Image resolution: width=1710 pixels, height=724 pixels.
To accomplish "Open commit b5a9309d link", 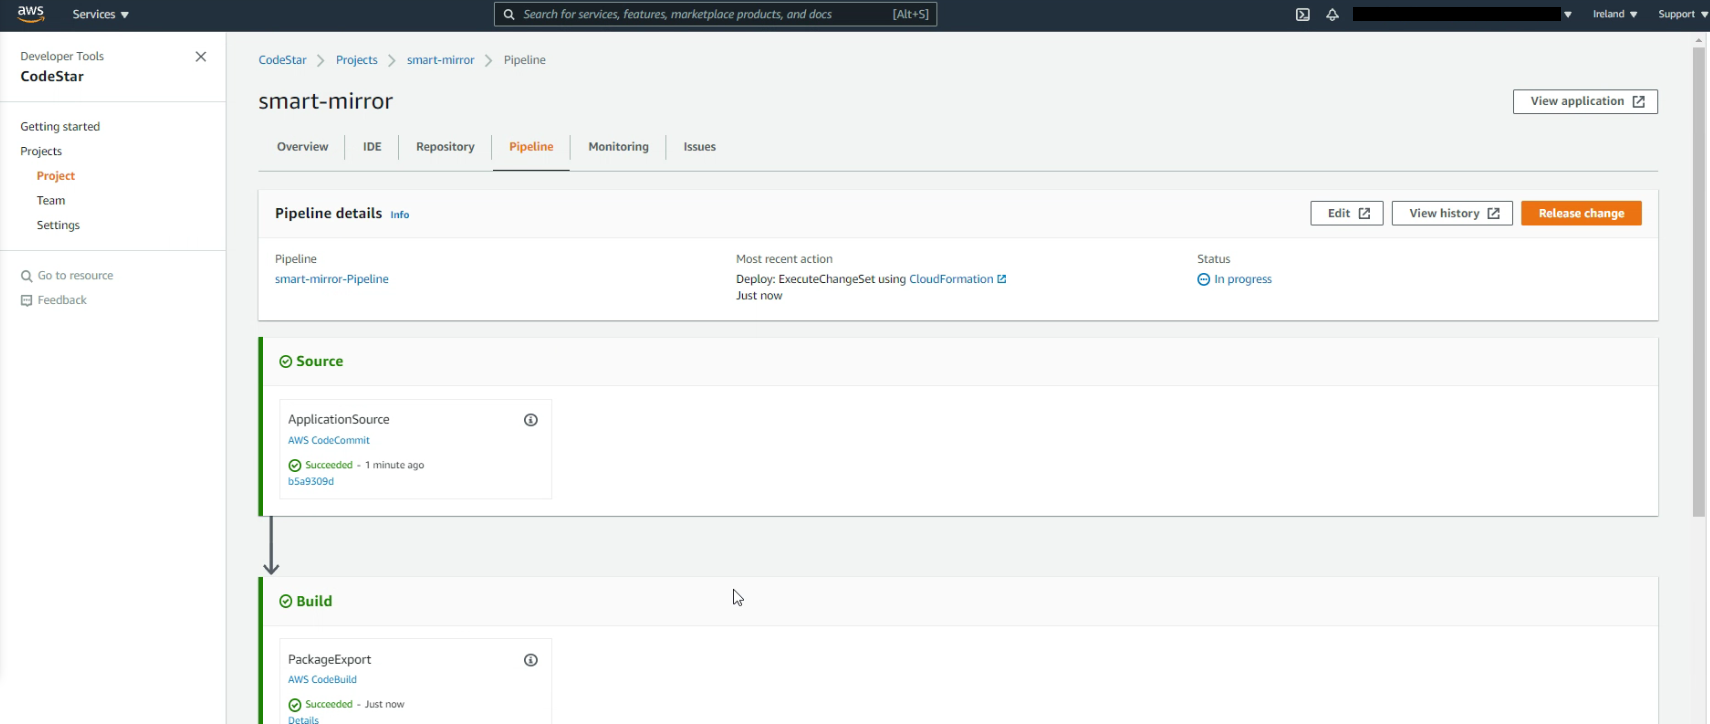I will [311, 482].
